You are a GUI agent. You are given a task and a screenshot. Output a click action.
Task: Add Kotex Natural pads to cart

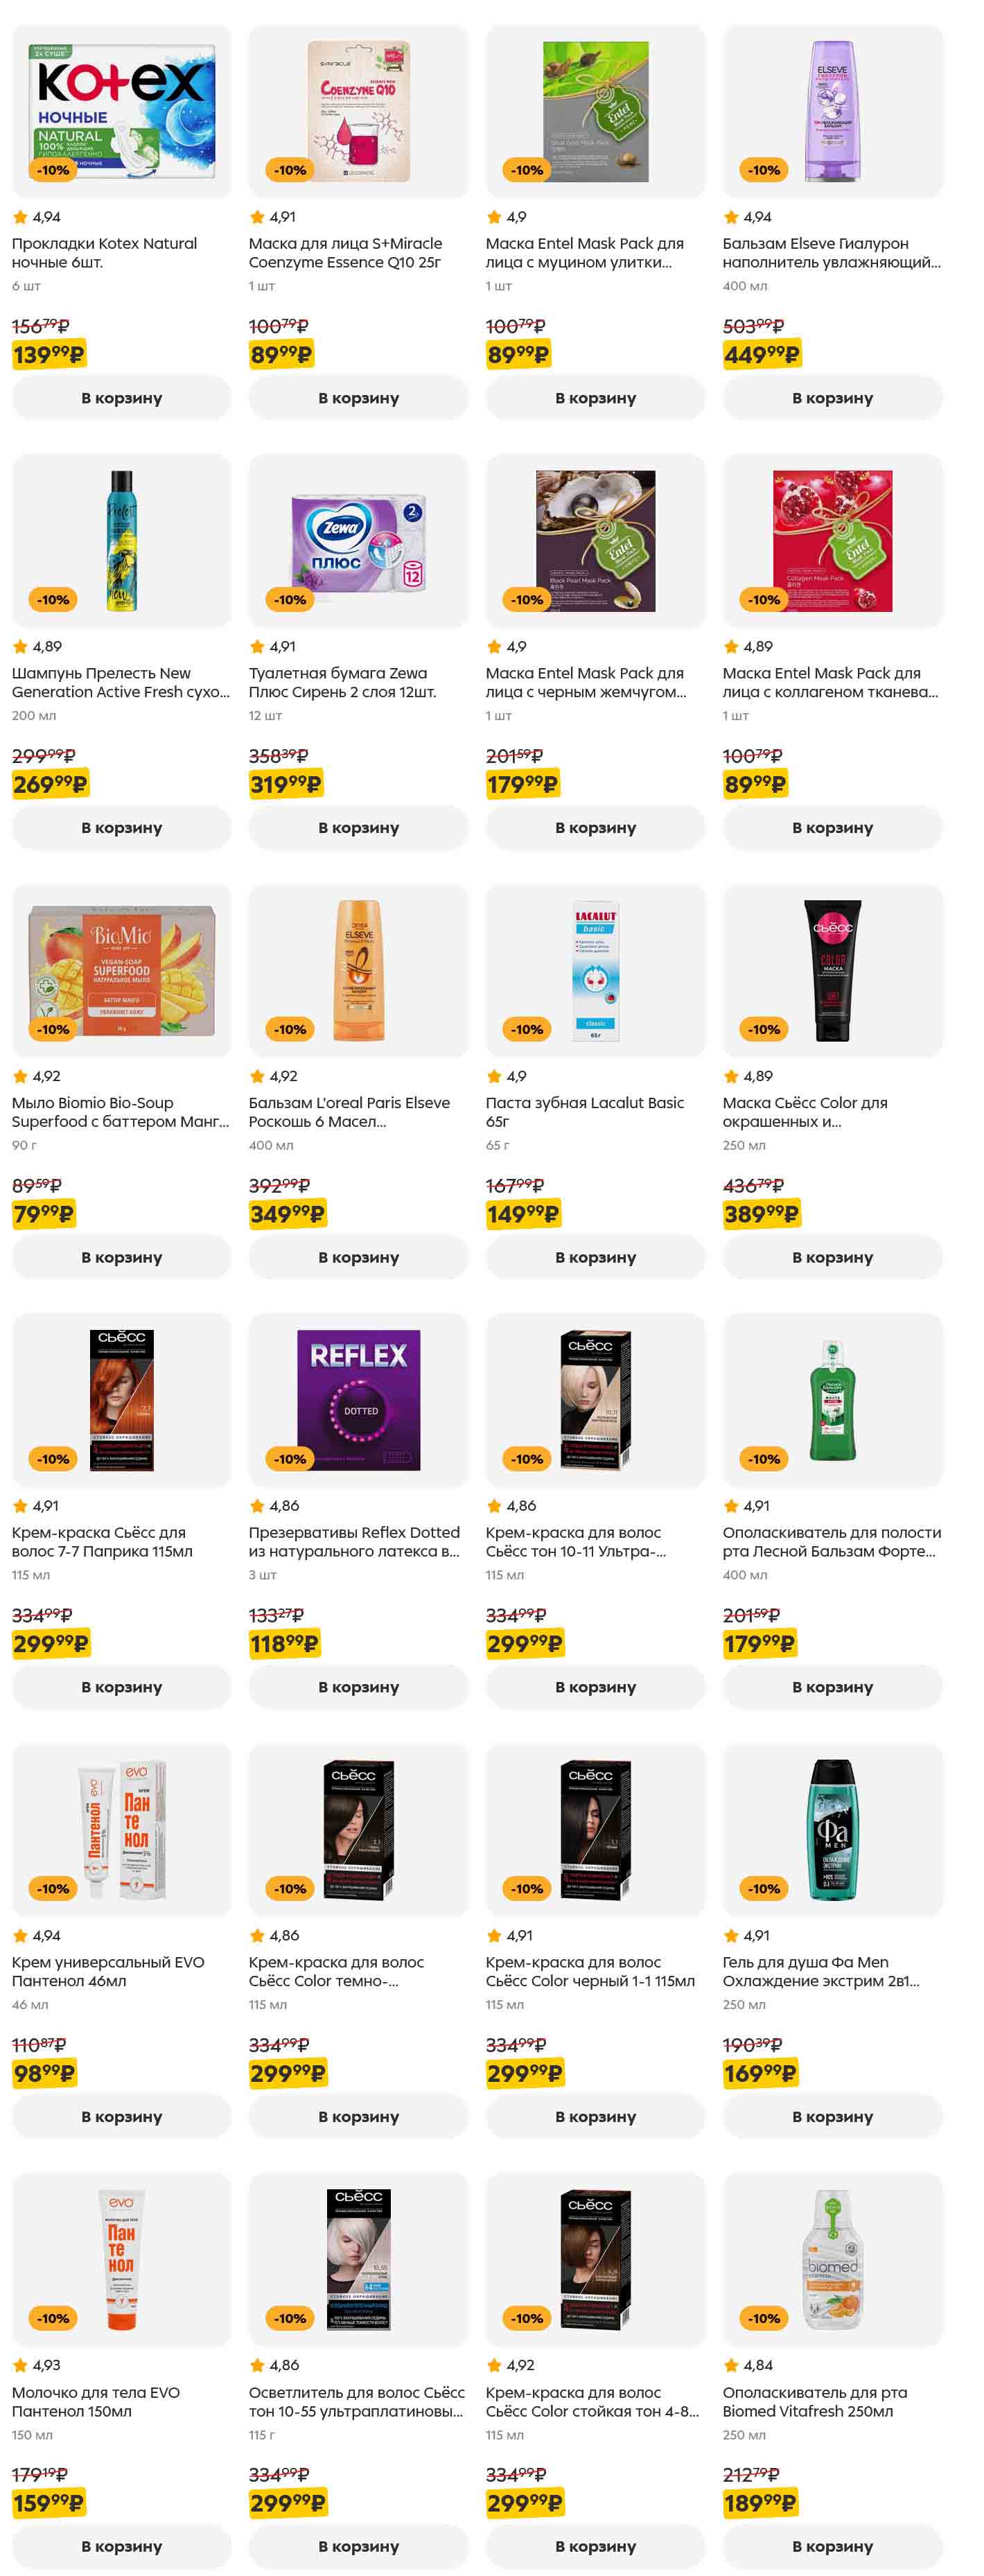point(121,398)
